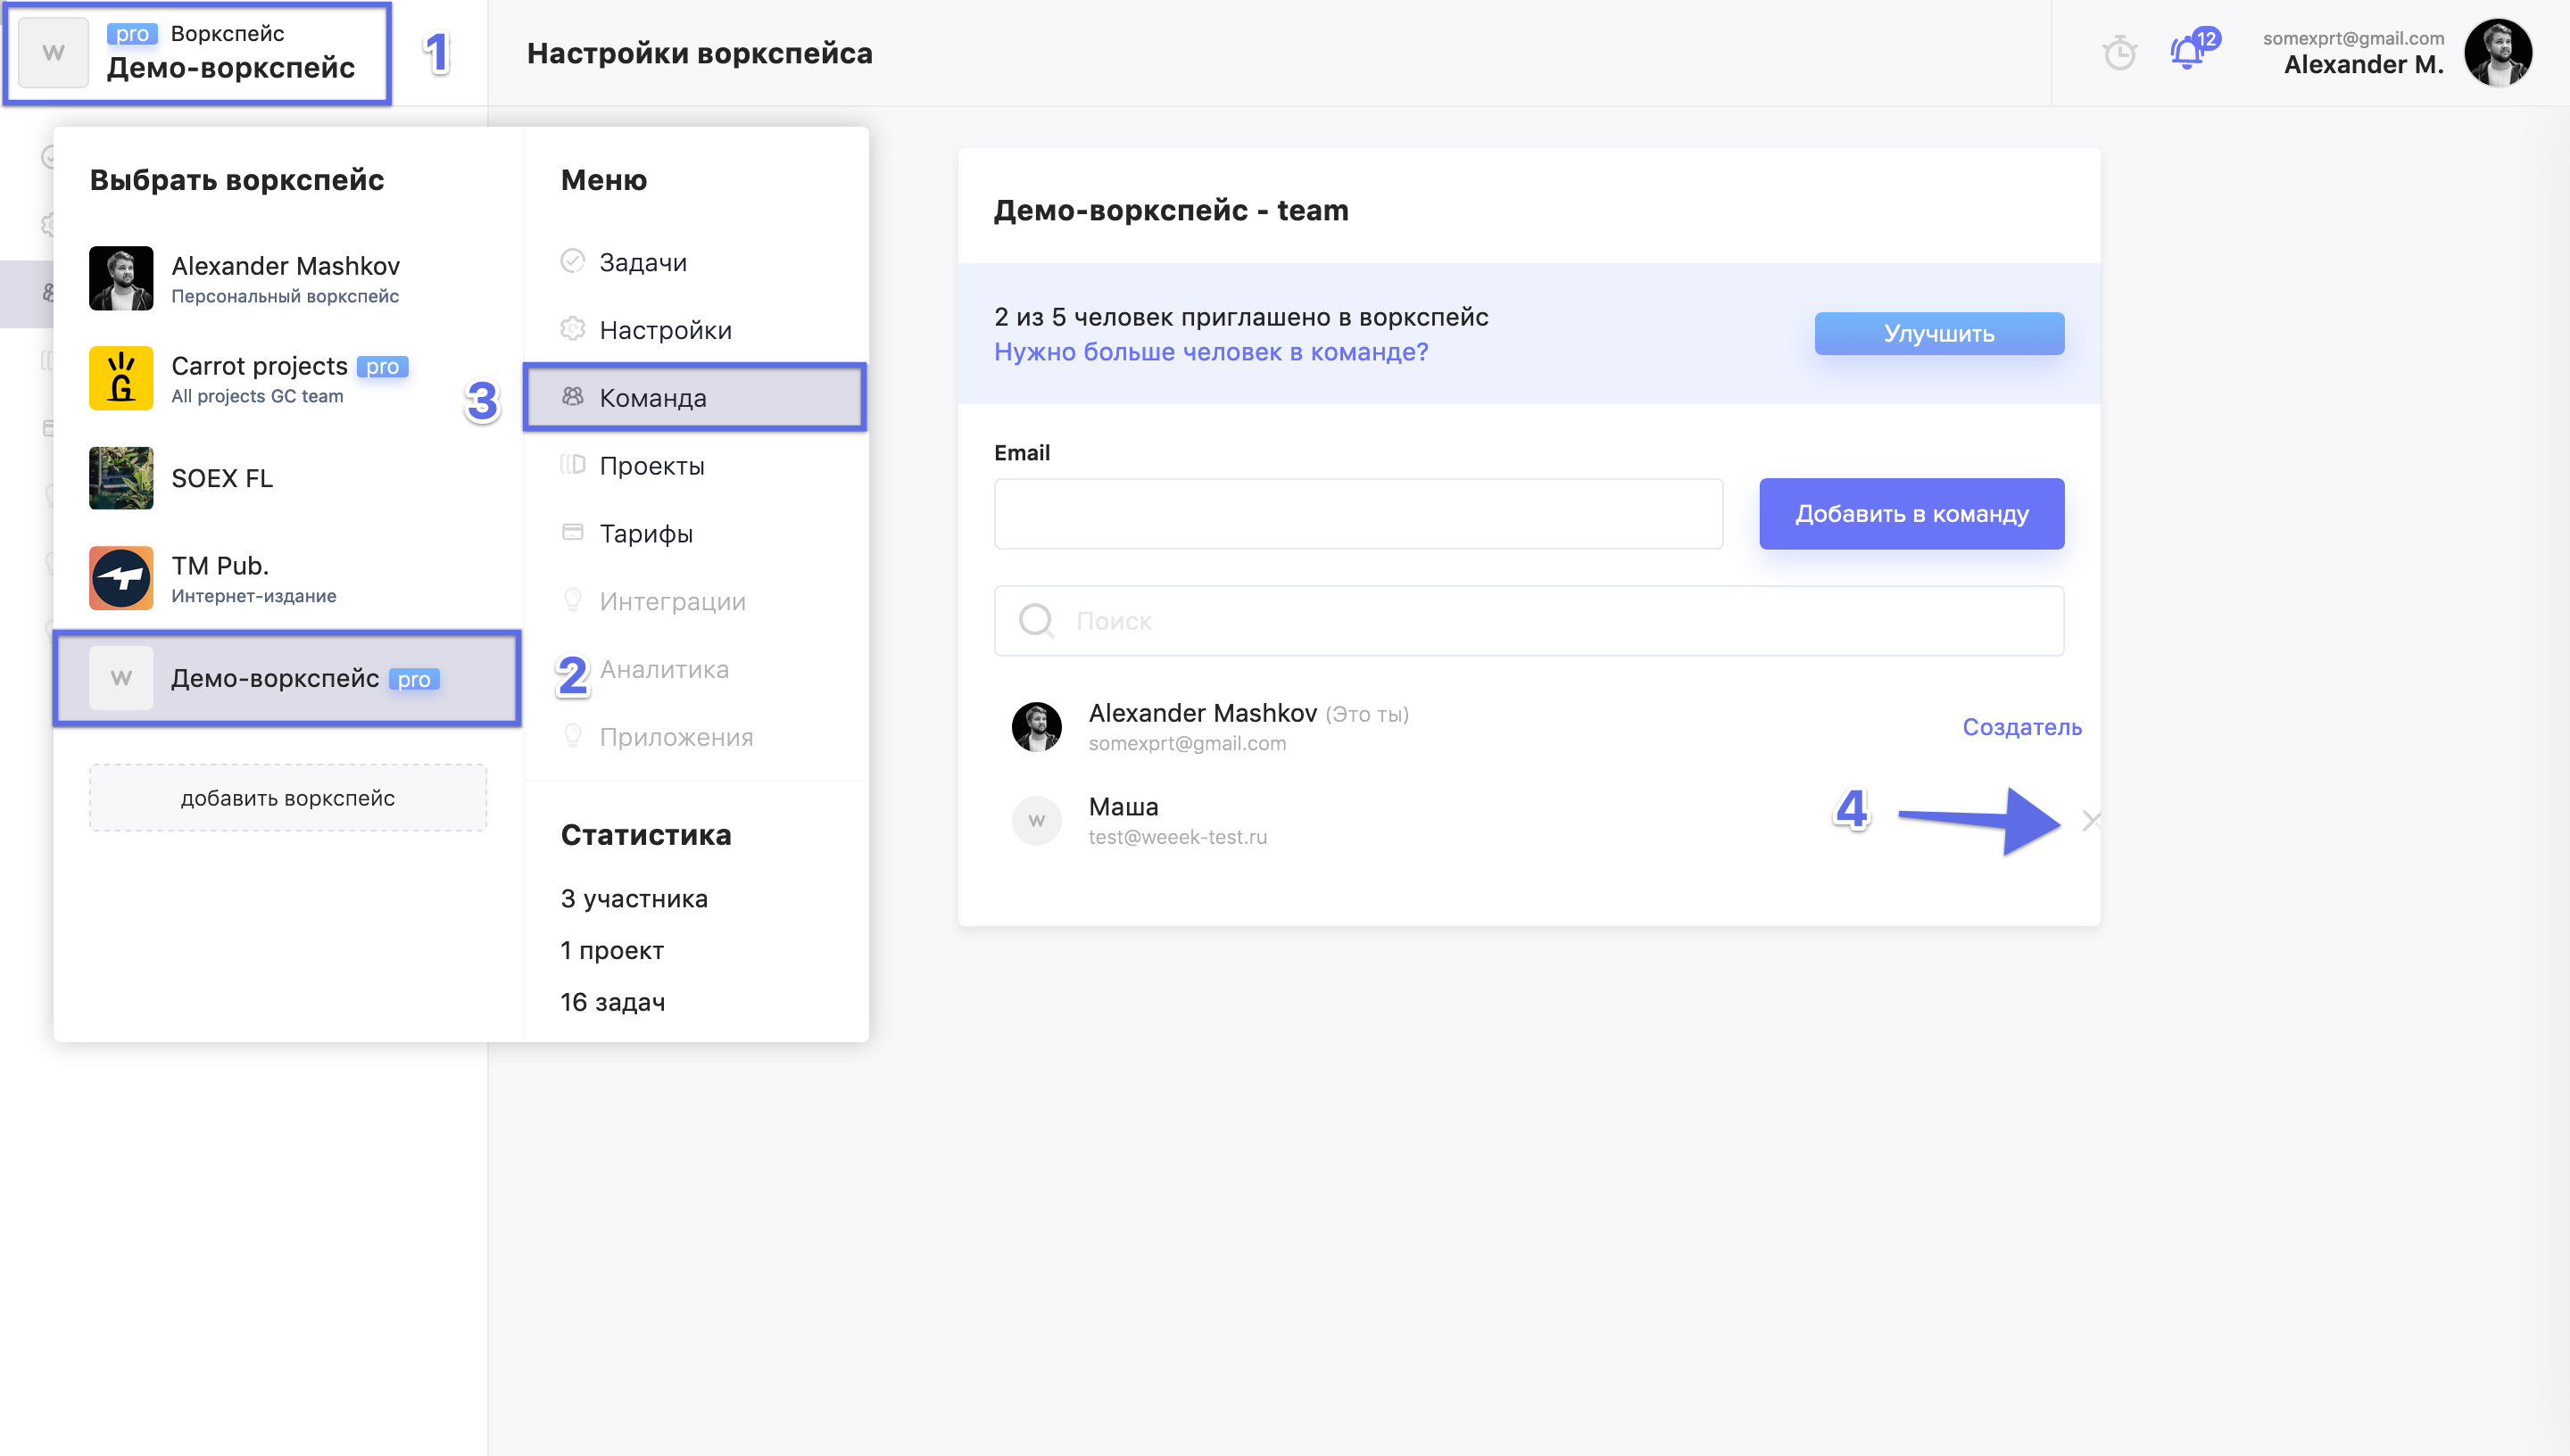
Task: Open Тарифы menu item
Action: click(x=694, y=533)
